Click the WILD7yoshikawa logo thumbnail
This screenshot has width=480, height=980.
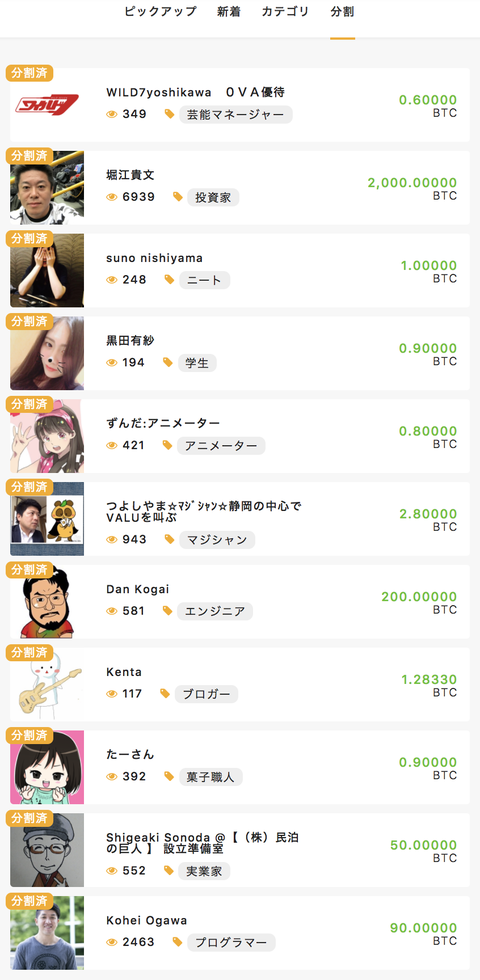point(47,104)
